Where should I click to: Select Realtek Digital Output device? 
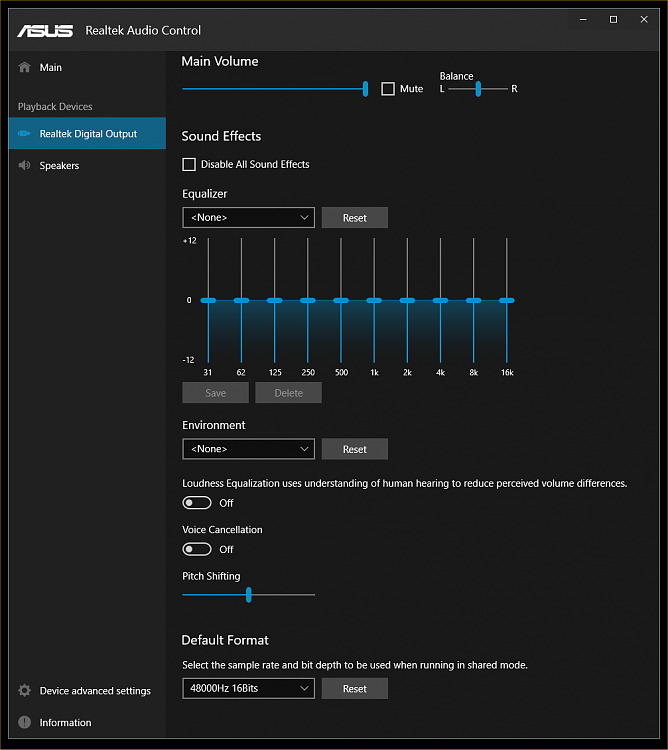click(x=87, y=133)
